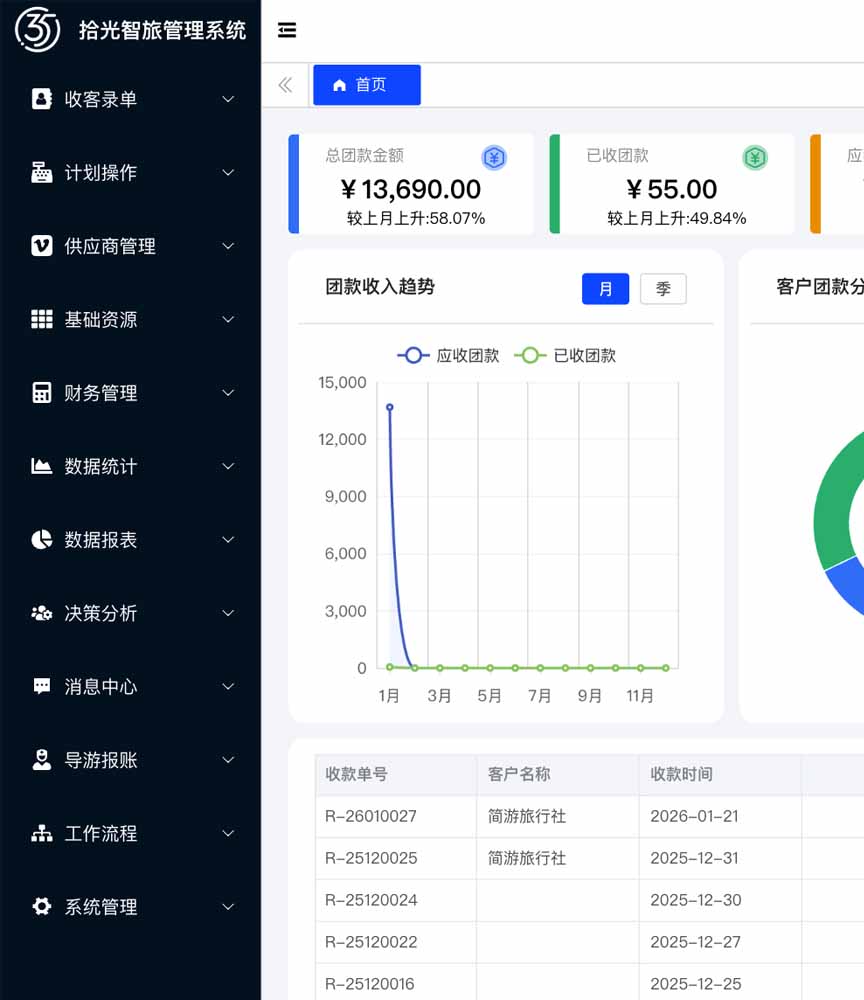Open the 收客录单 sidebar menu

point(130,99)
